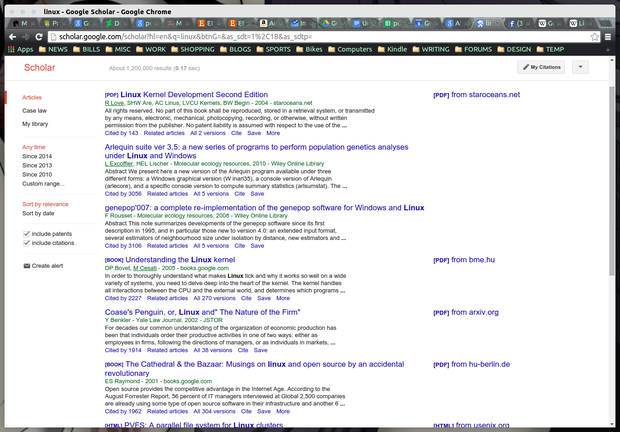This screenshot has height=432, width=620.
Task: Bookmark this page with the star icon
Action: (594, 37)
